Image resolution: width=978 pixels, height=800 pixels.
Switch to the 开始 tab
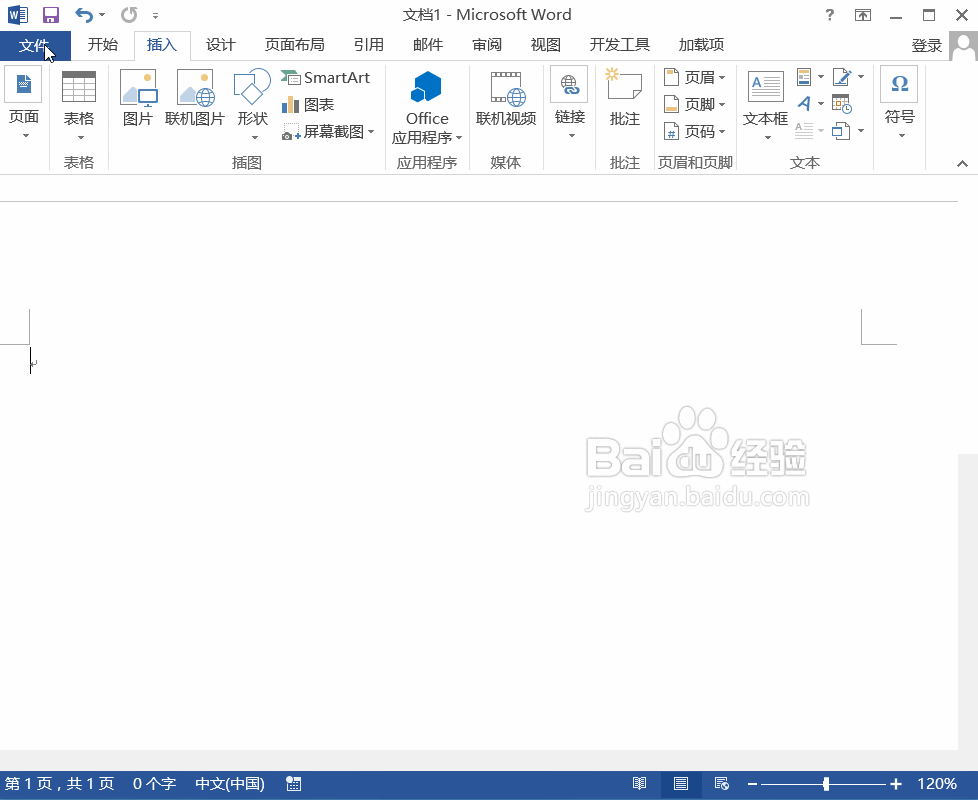tap(102, 45)
